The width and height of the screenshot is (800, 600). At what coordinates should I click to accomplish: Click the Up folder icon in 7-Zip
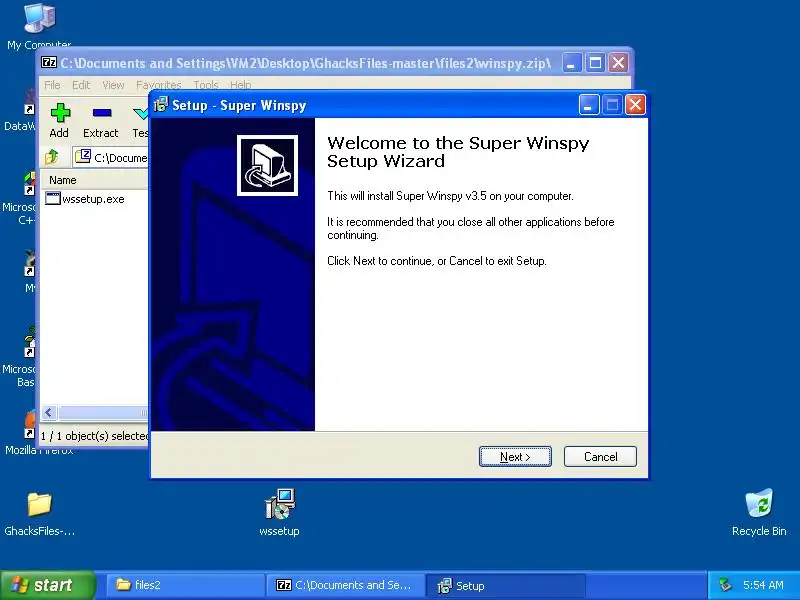point(52,157)
